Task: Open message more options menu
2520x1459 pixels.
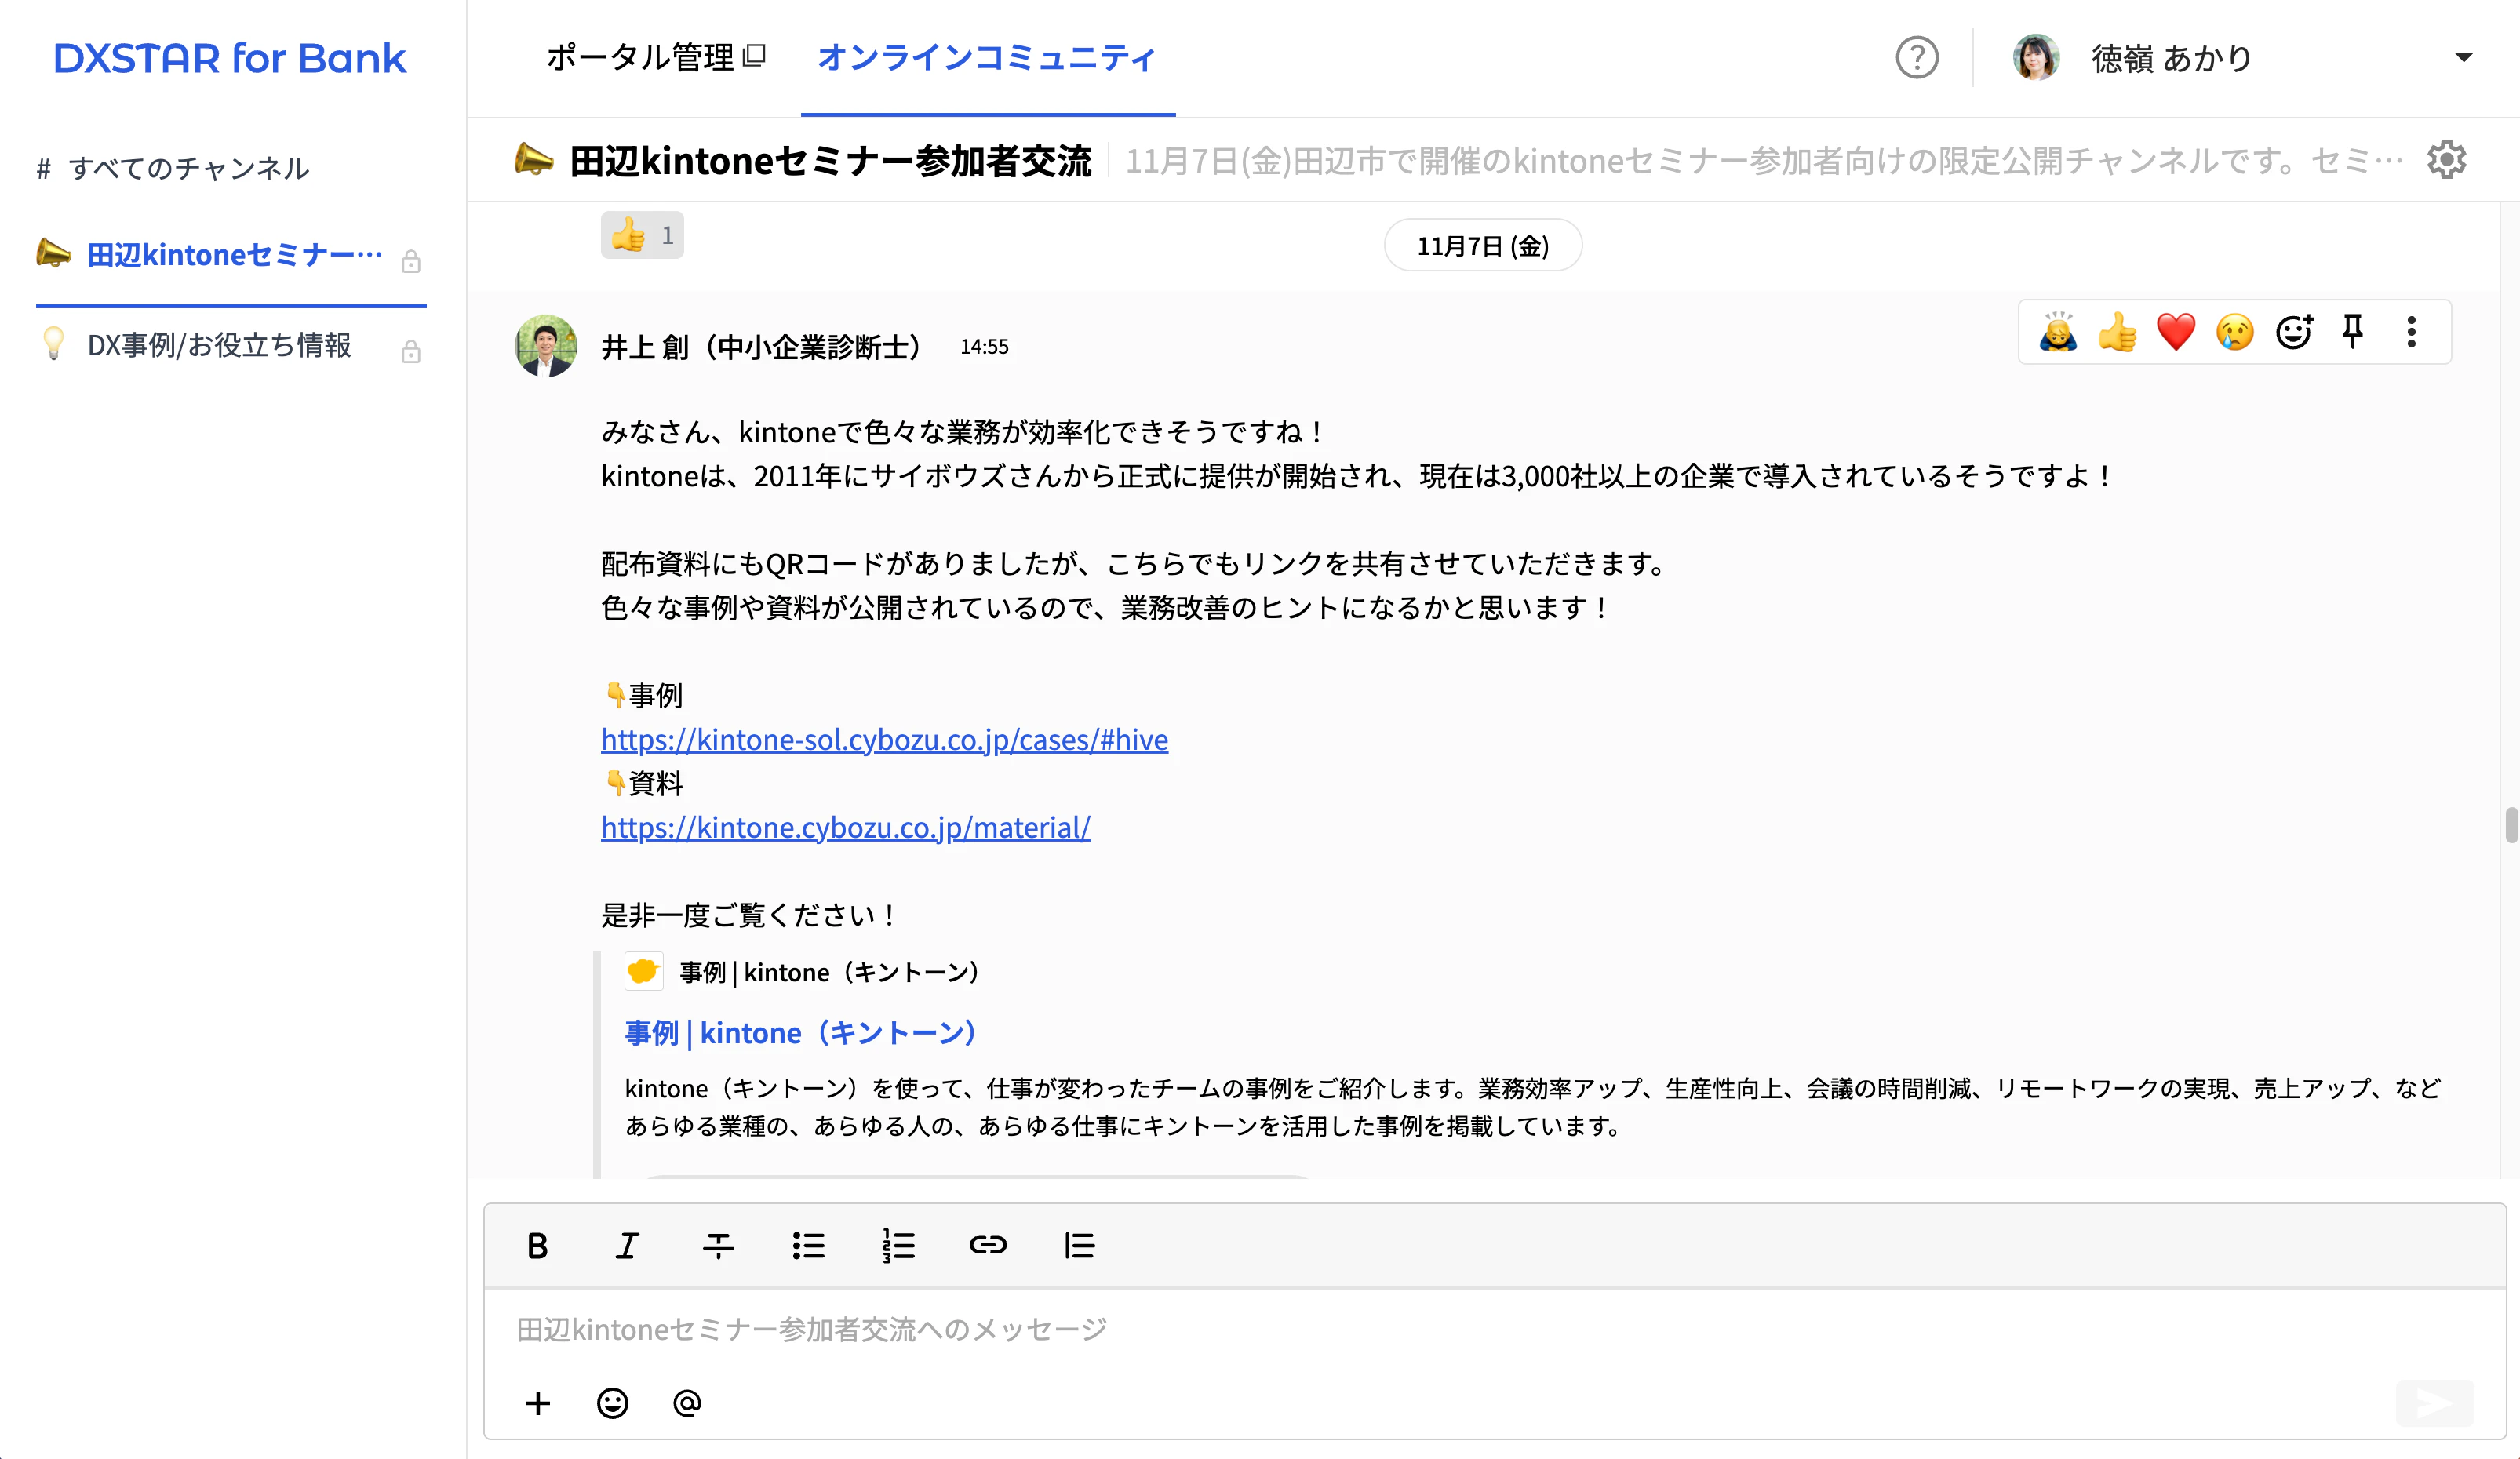Action: pyautogui.click(x=2412, y=332)
